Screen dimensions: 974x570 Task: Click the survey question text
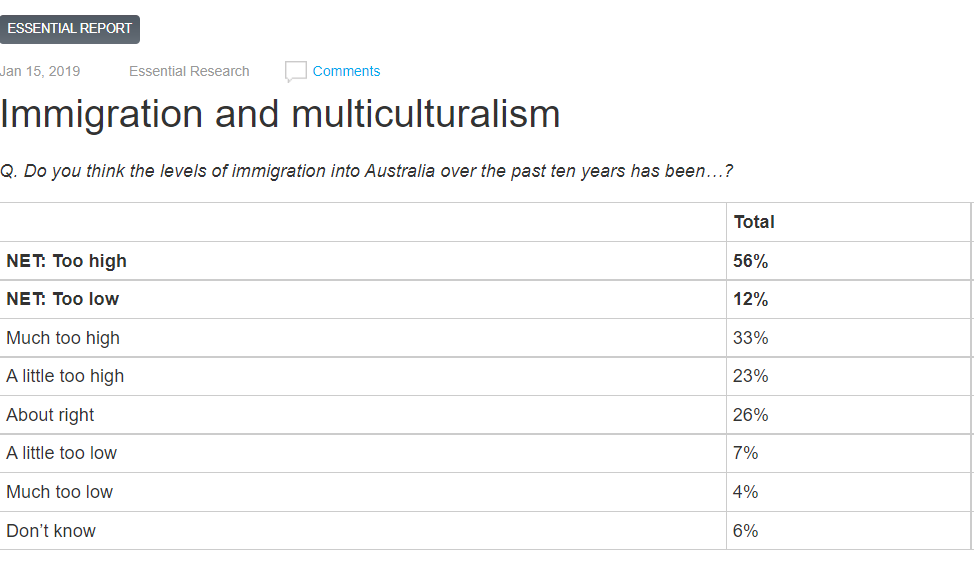tap(366, 171)
